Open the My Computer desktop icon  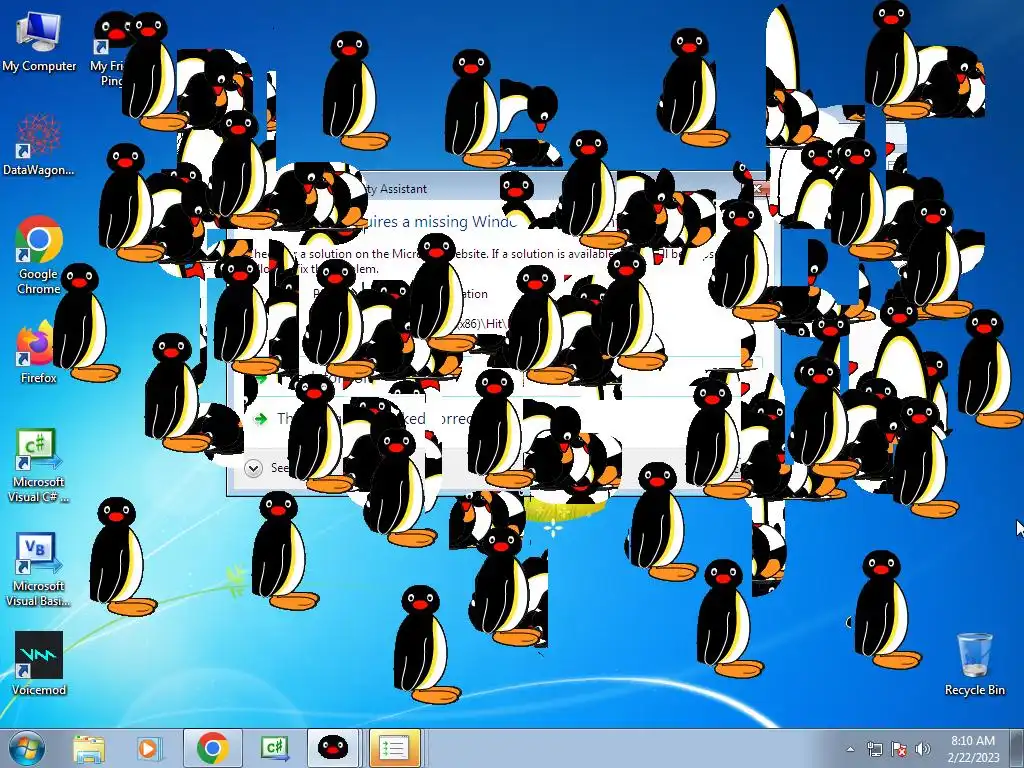pyautogui.click(x=39, y=40)
